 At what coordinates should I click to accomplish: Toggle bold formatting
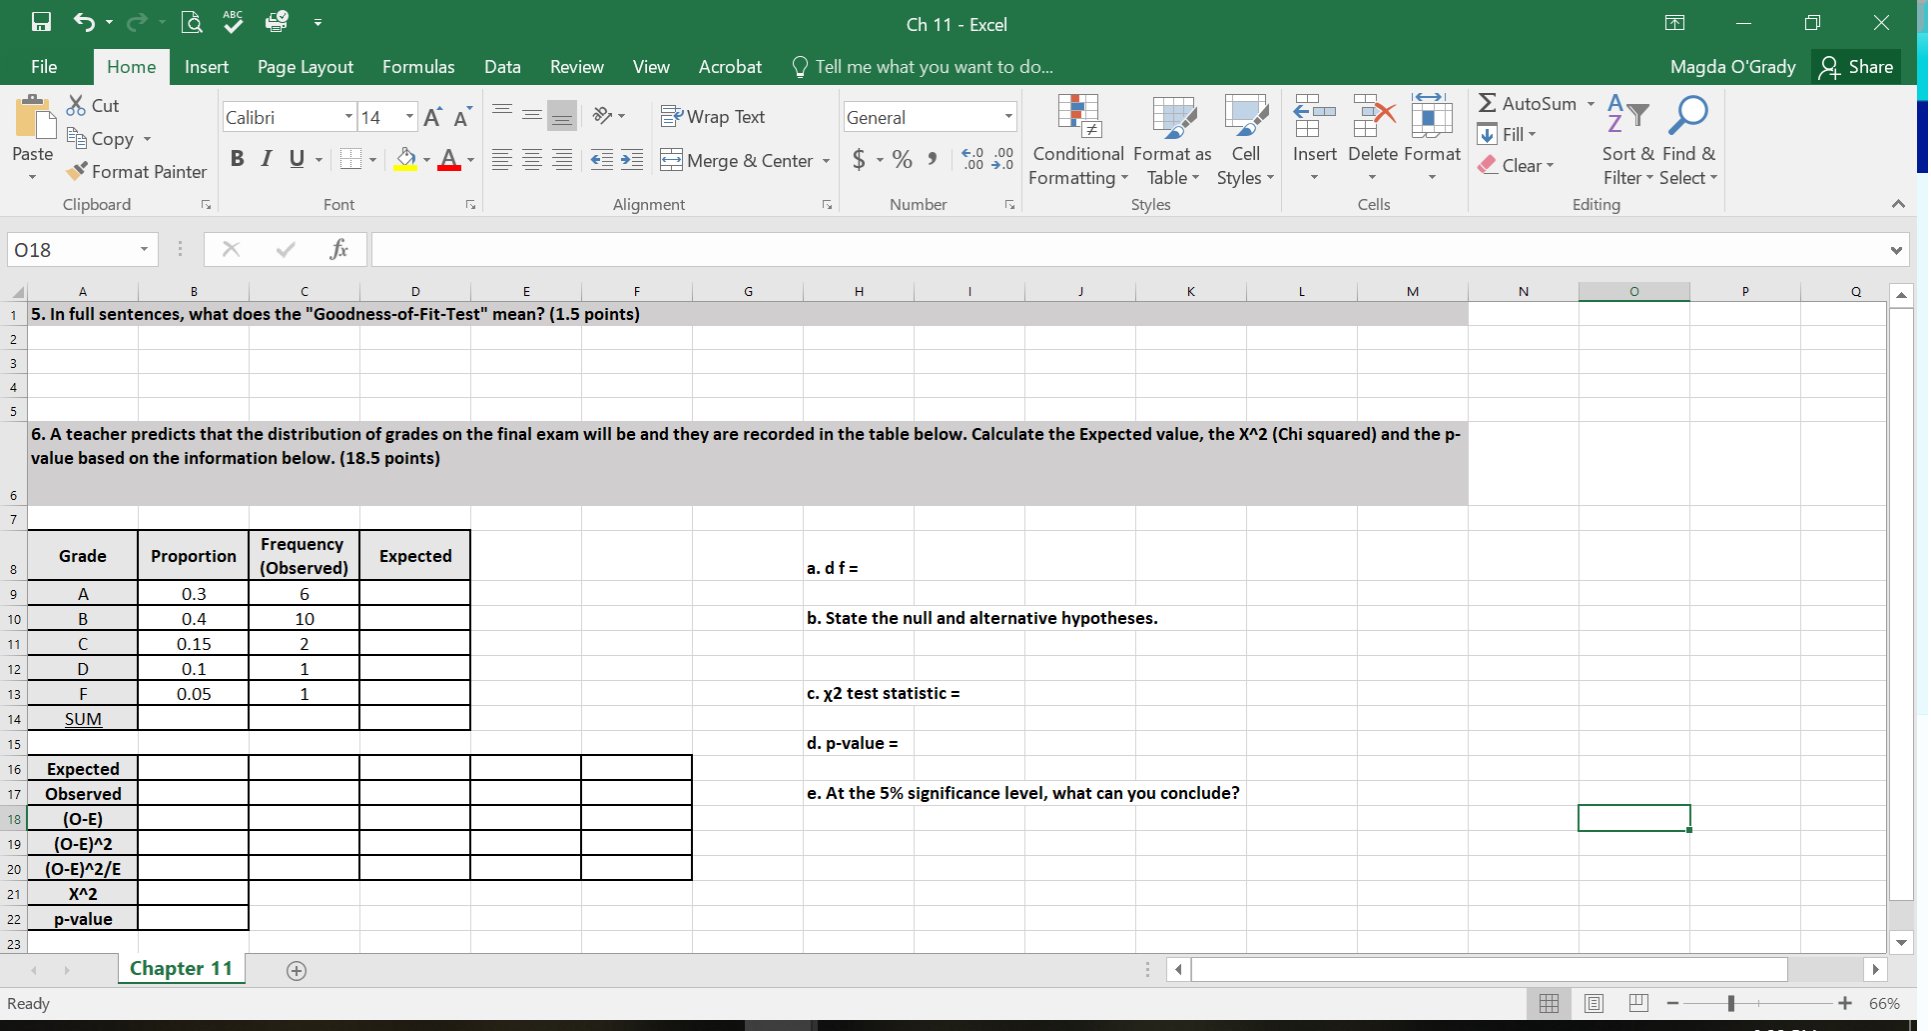[237, 159]
